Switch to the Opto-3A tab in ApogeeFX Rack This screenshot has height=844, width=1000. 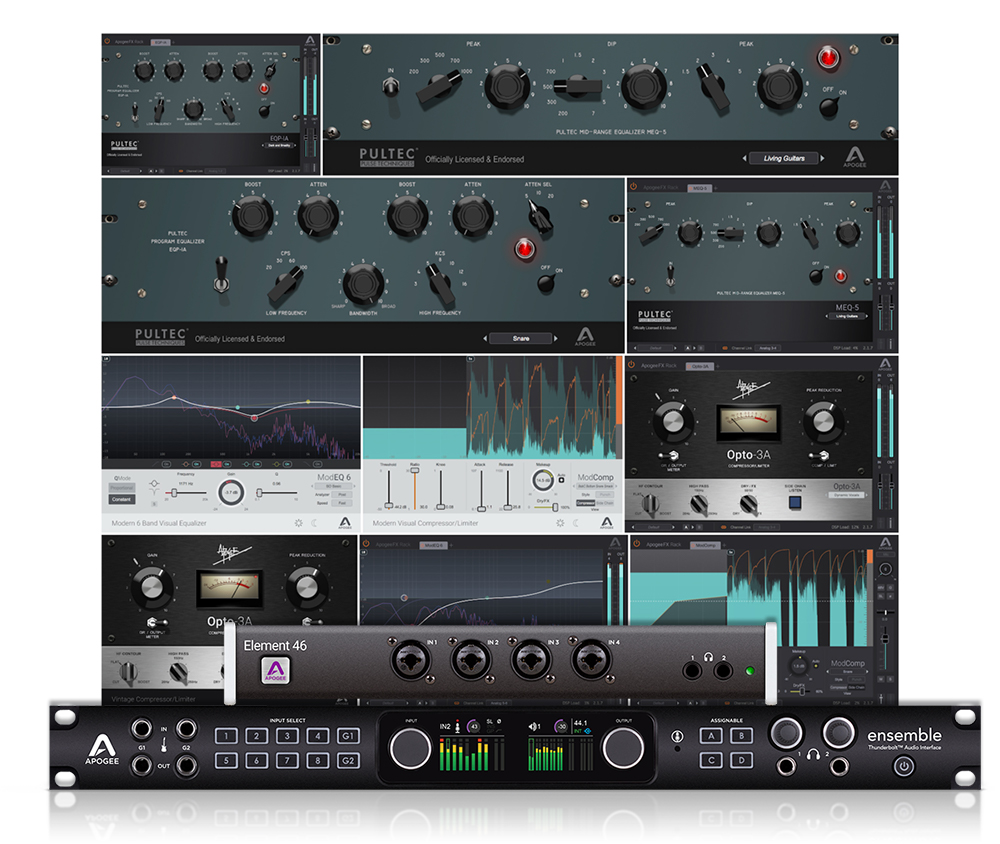700,366
